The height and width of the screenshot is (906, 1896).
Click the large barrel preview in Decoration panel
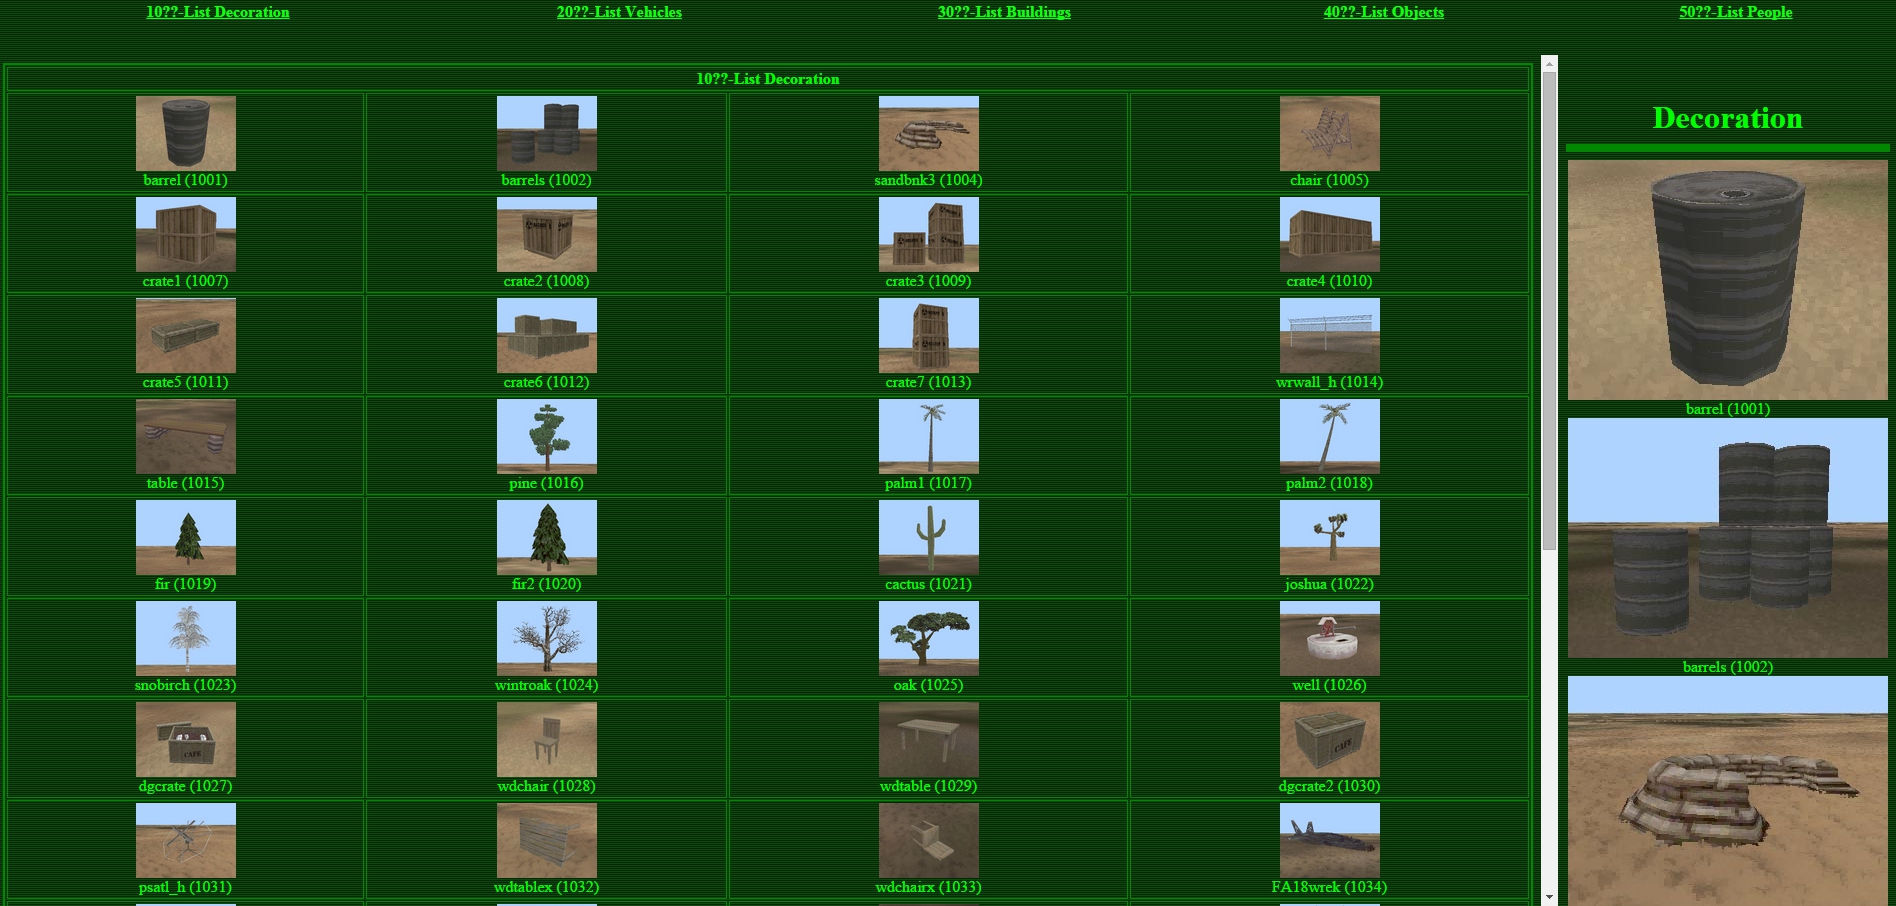pos(1728,280)
